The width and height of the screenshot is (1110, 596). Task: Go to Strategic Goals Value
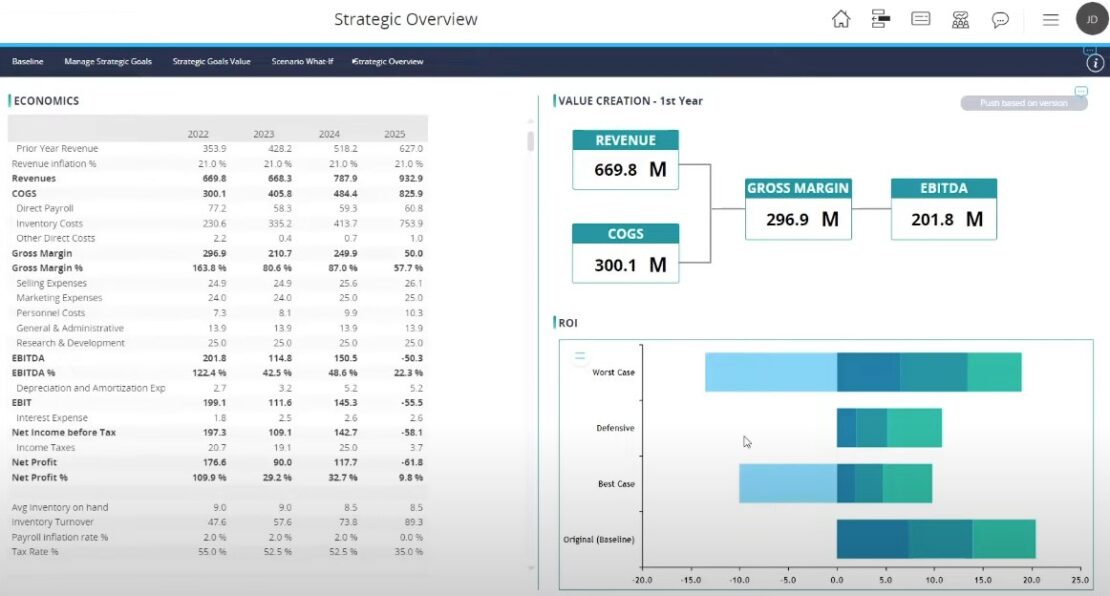211,61
